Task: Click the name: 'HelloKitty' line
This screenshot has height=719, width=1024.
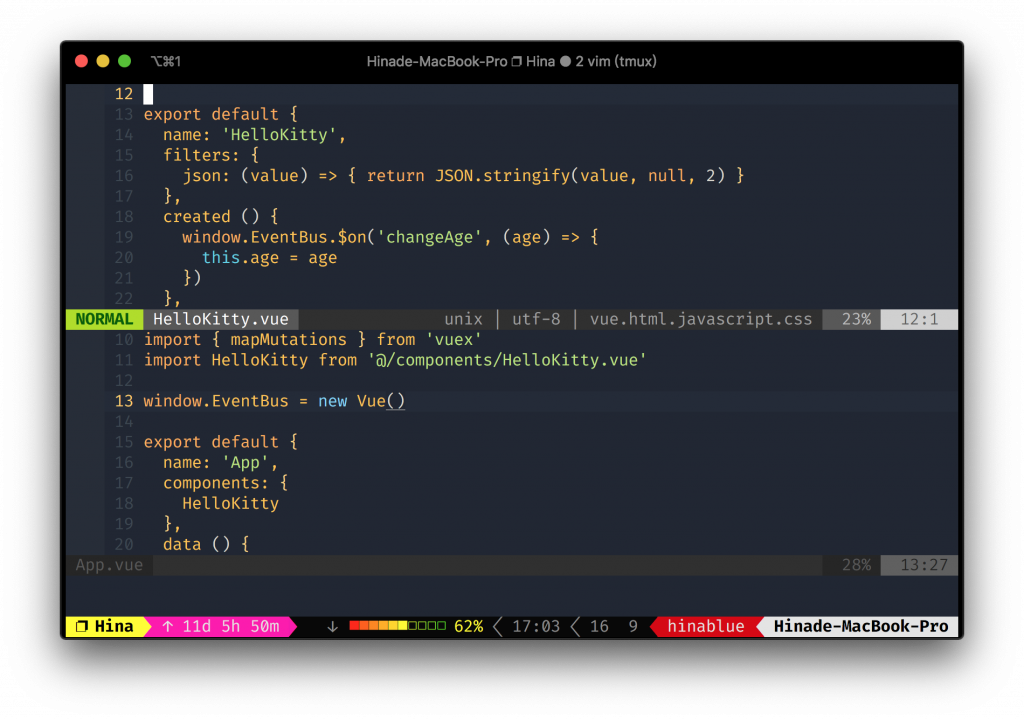Action: coord(254,135)
